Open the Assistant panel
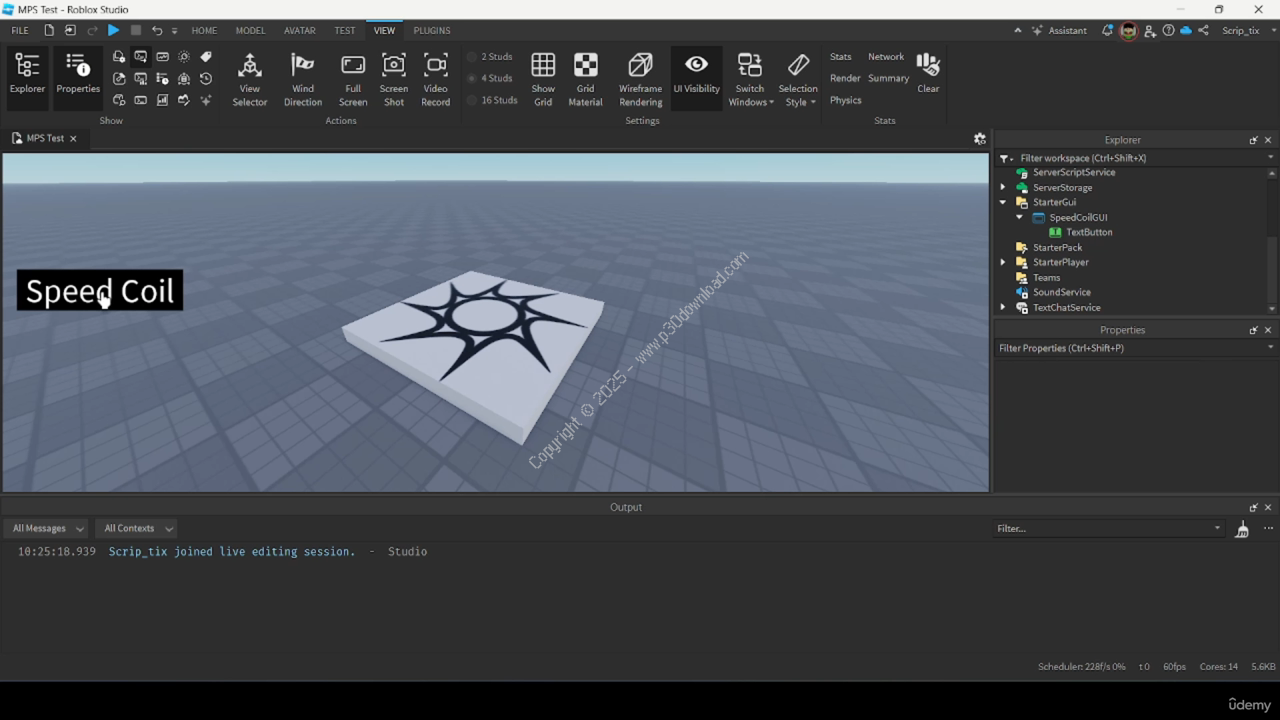 coord(1059,30)
